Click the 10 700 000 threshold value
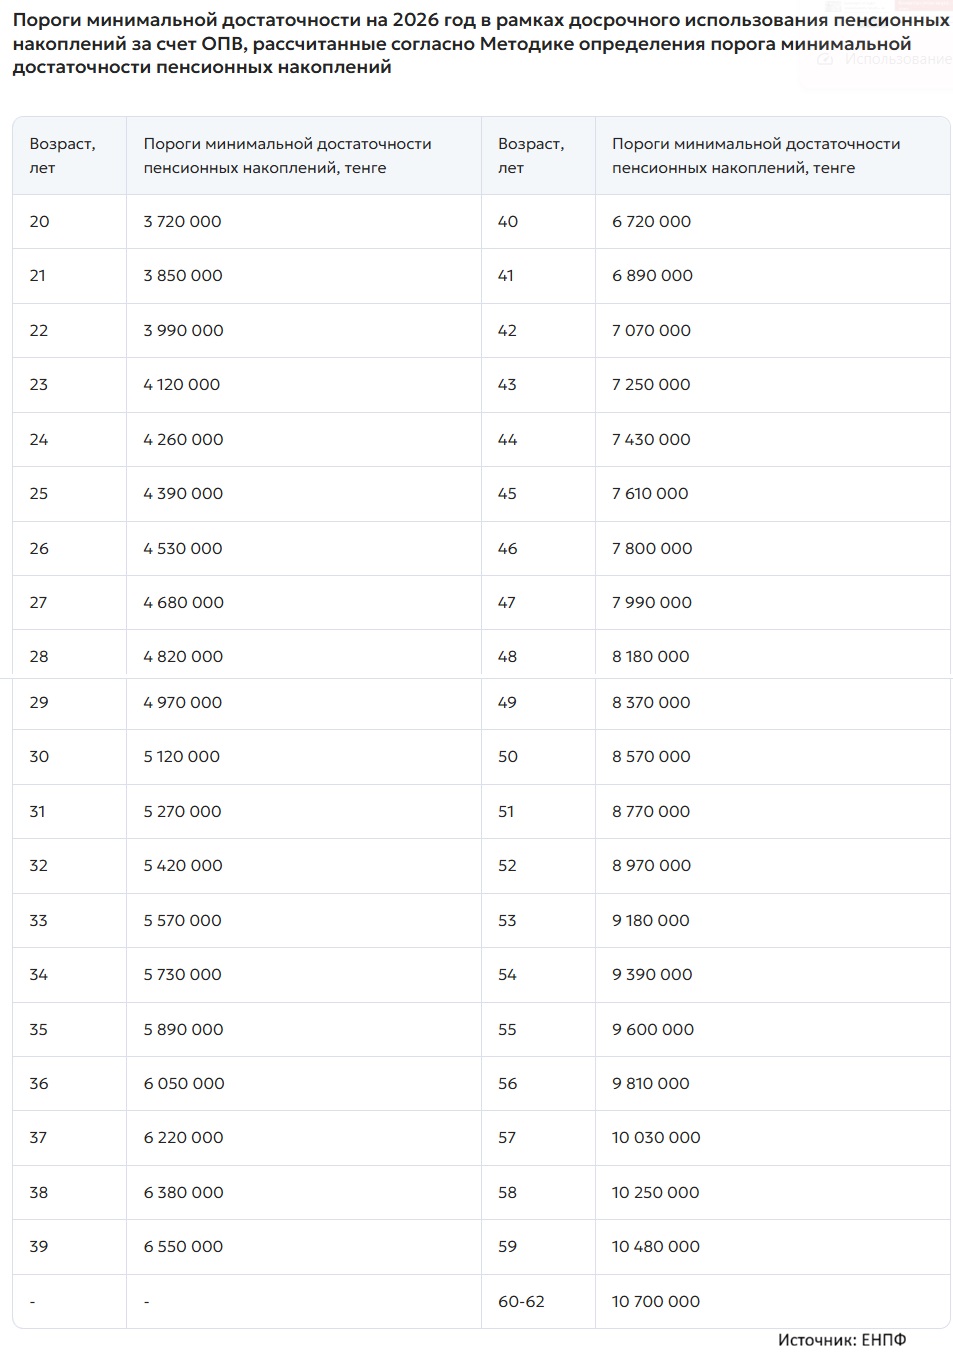Screen dimensions: 953x1352 click(x=656, y=1301)
